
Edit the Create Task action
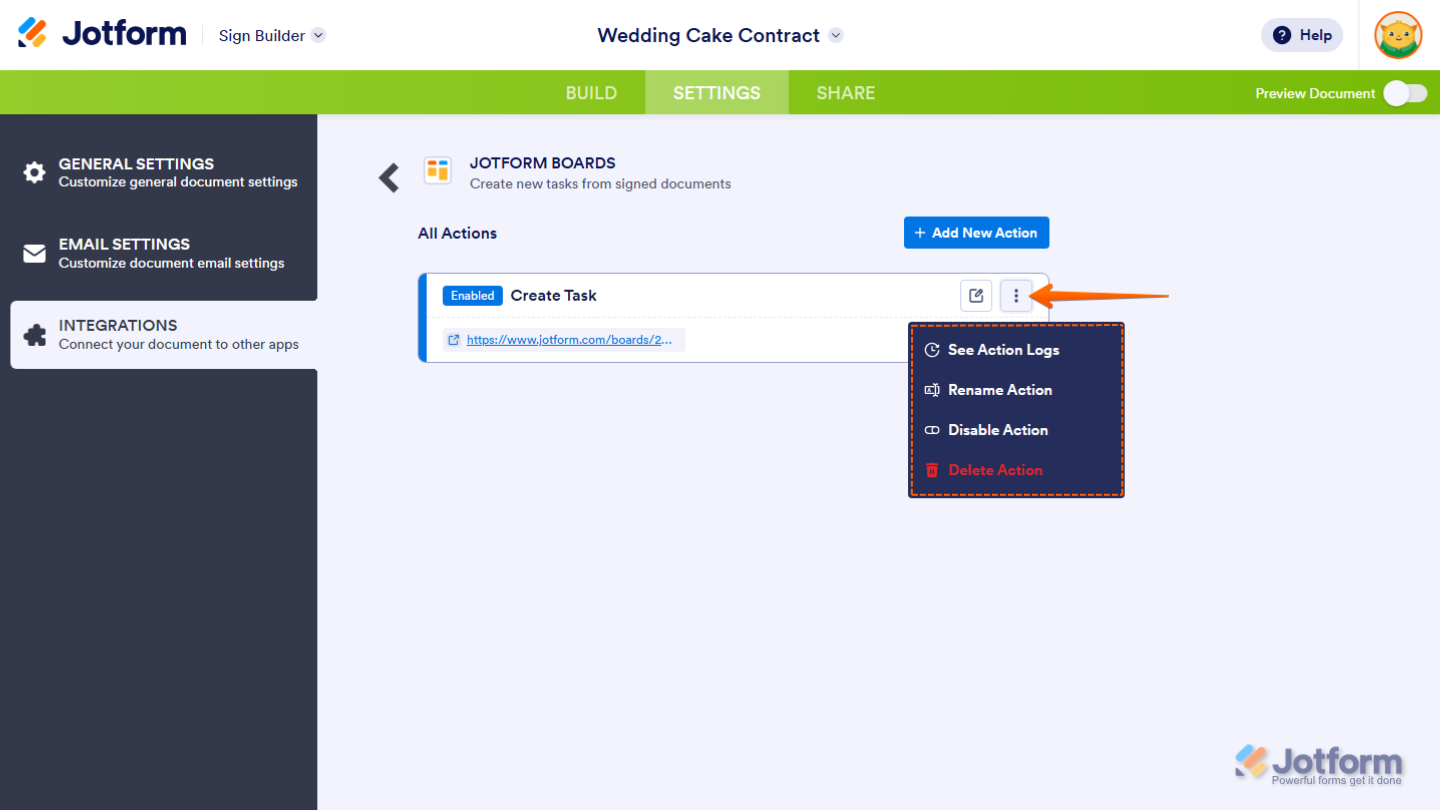pyautogui.click(x=976, y=296)
